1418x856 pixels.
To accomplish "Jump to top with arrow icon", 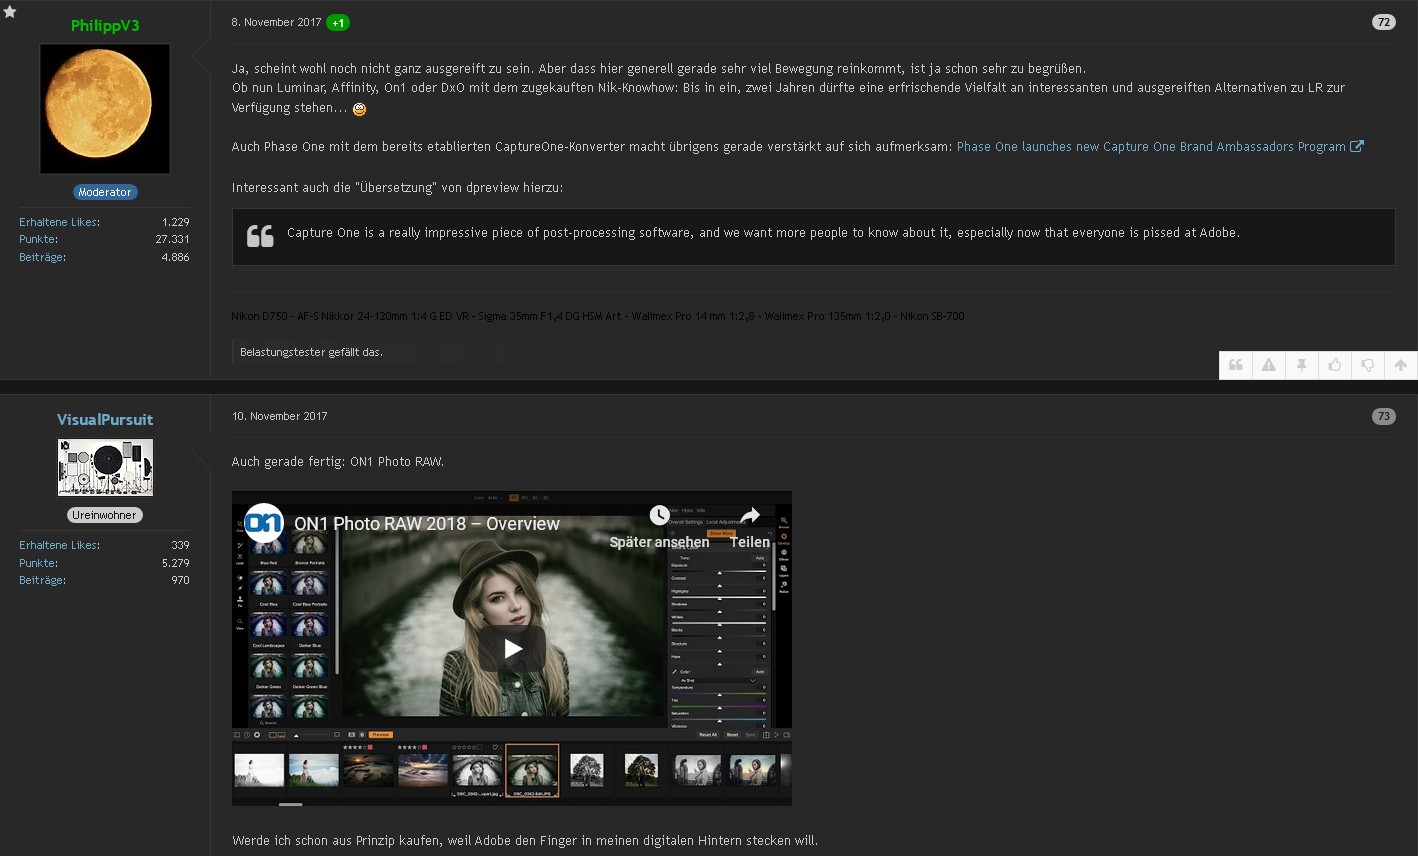I will click(1401, 366).
